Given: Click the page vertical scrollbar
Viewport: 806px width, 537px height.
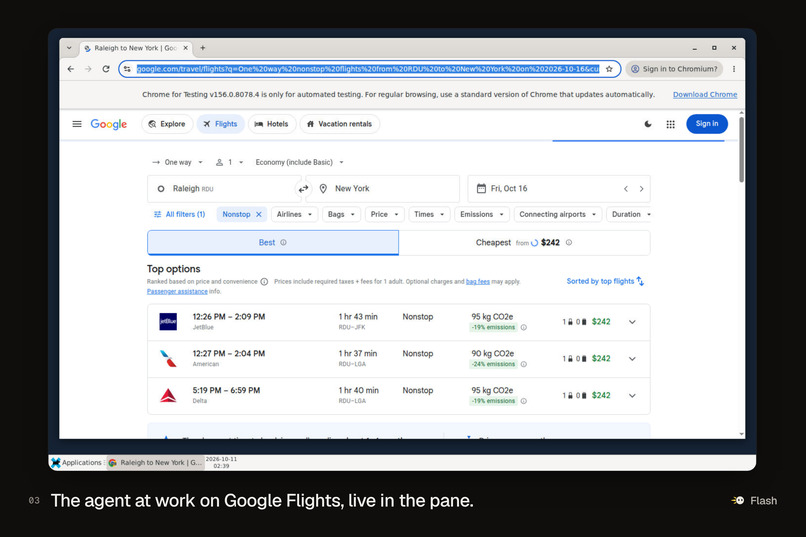Looking at the screenshot, I should pos(741,149).
